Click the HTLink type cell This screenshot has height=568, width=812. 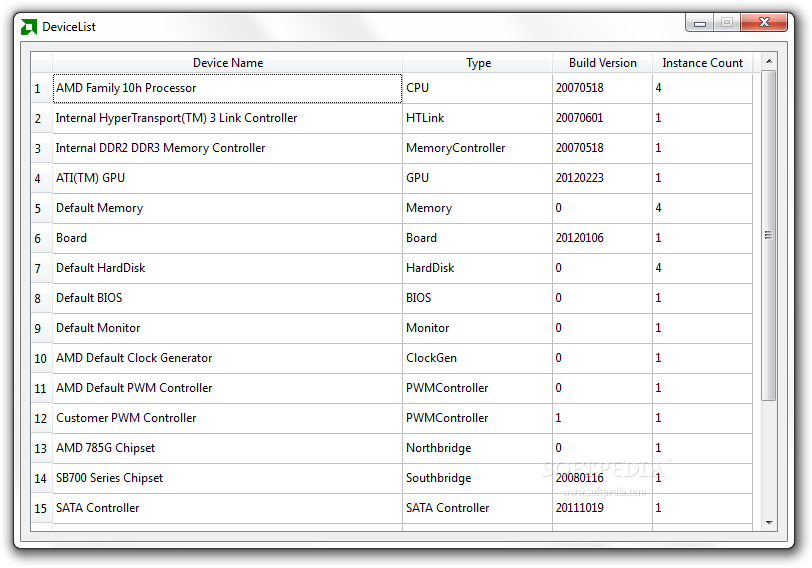coord(477,118)
